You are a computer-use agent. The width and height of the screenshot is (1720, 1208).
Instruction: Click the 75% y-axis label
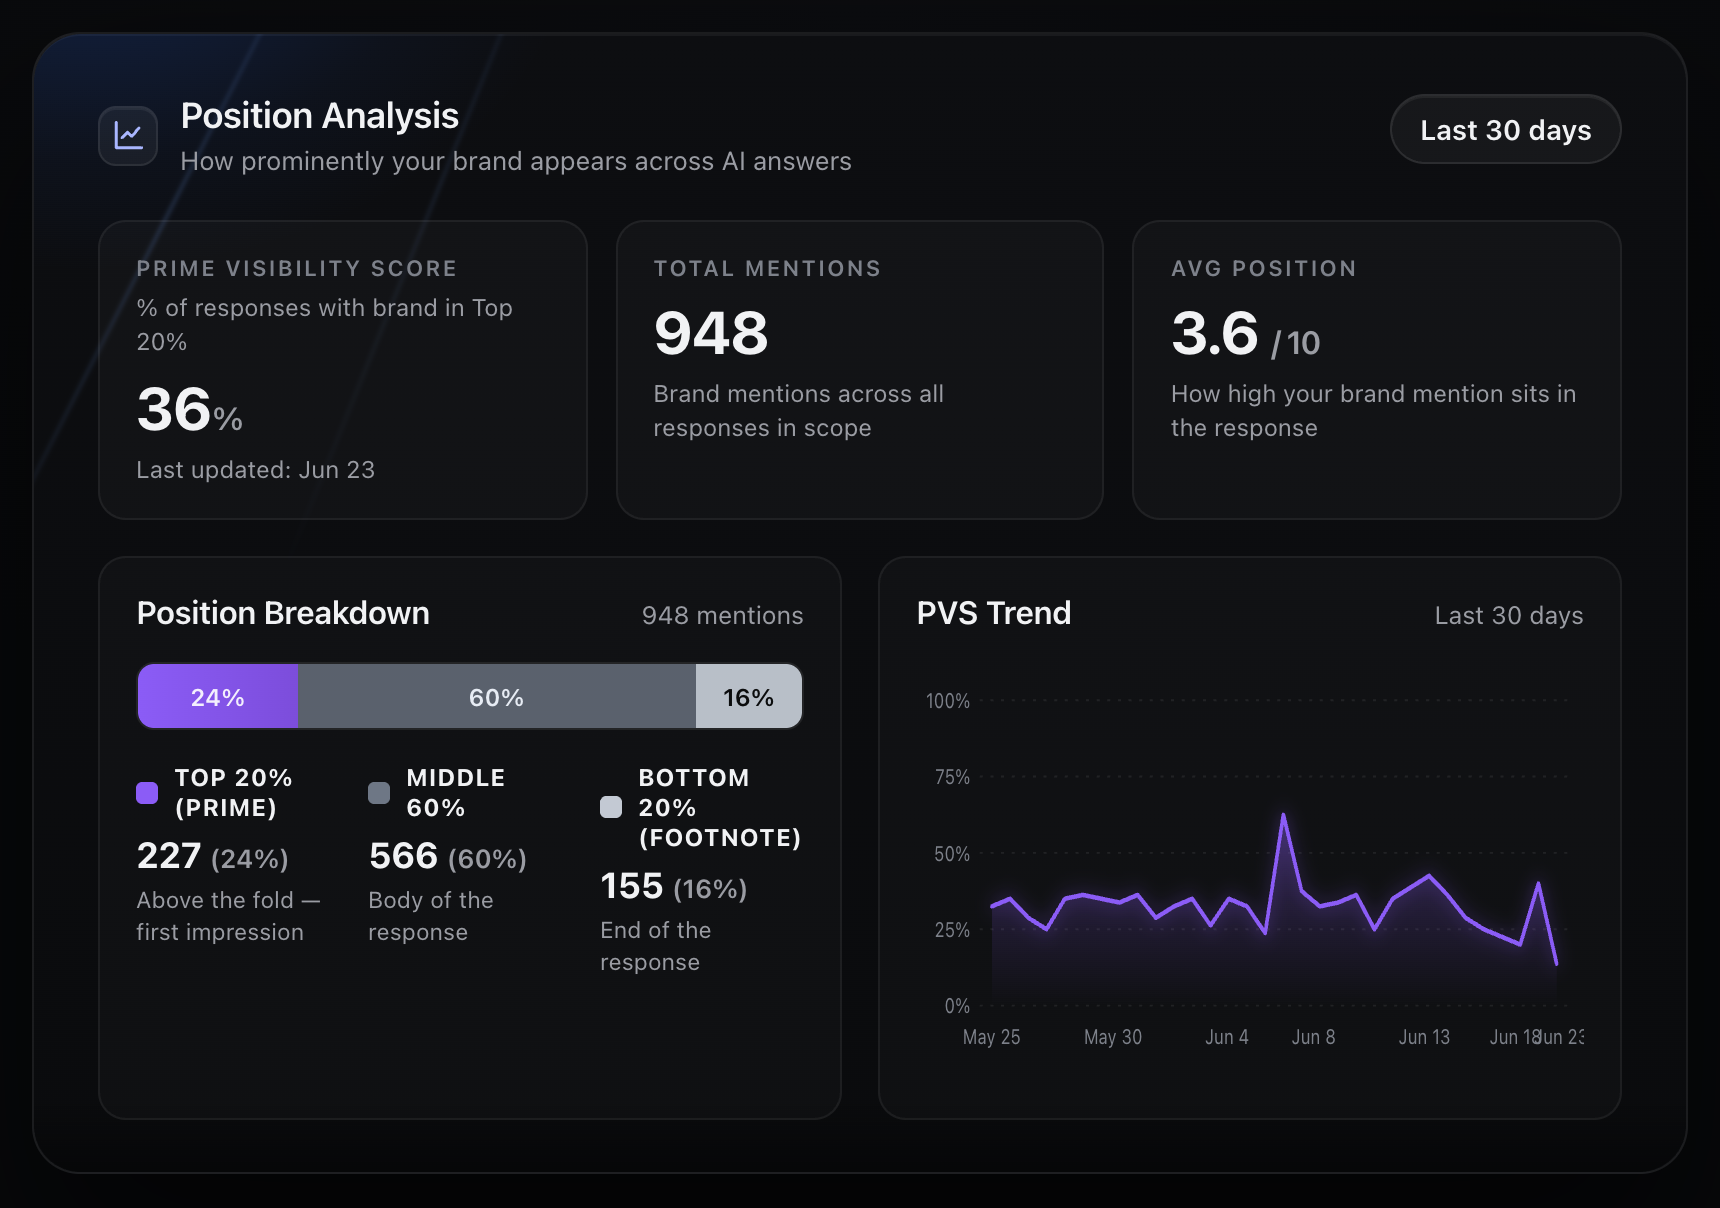click(x=952, y=777)
